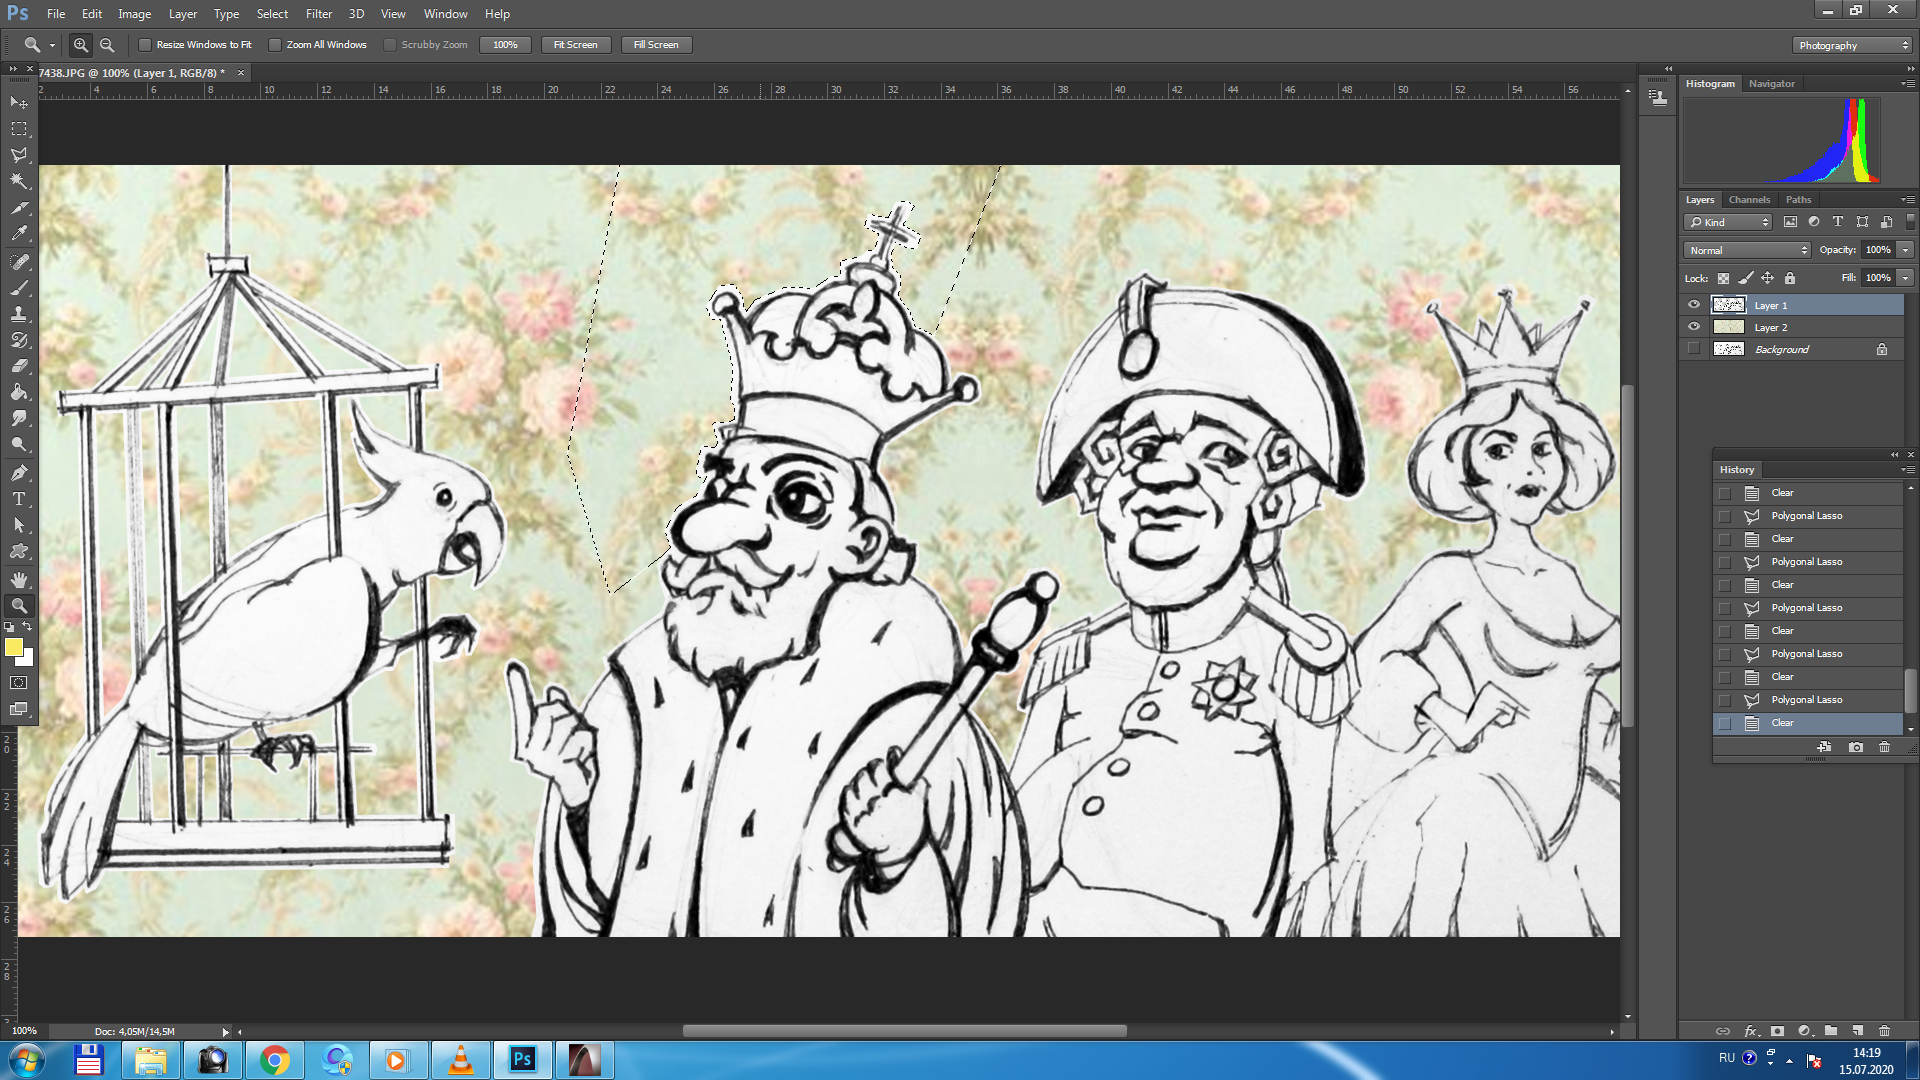Screen dimensions: 1920x1080
Task: Select the Zoom tool in toolbar
Action: point(19,606)
